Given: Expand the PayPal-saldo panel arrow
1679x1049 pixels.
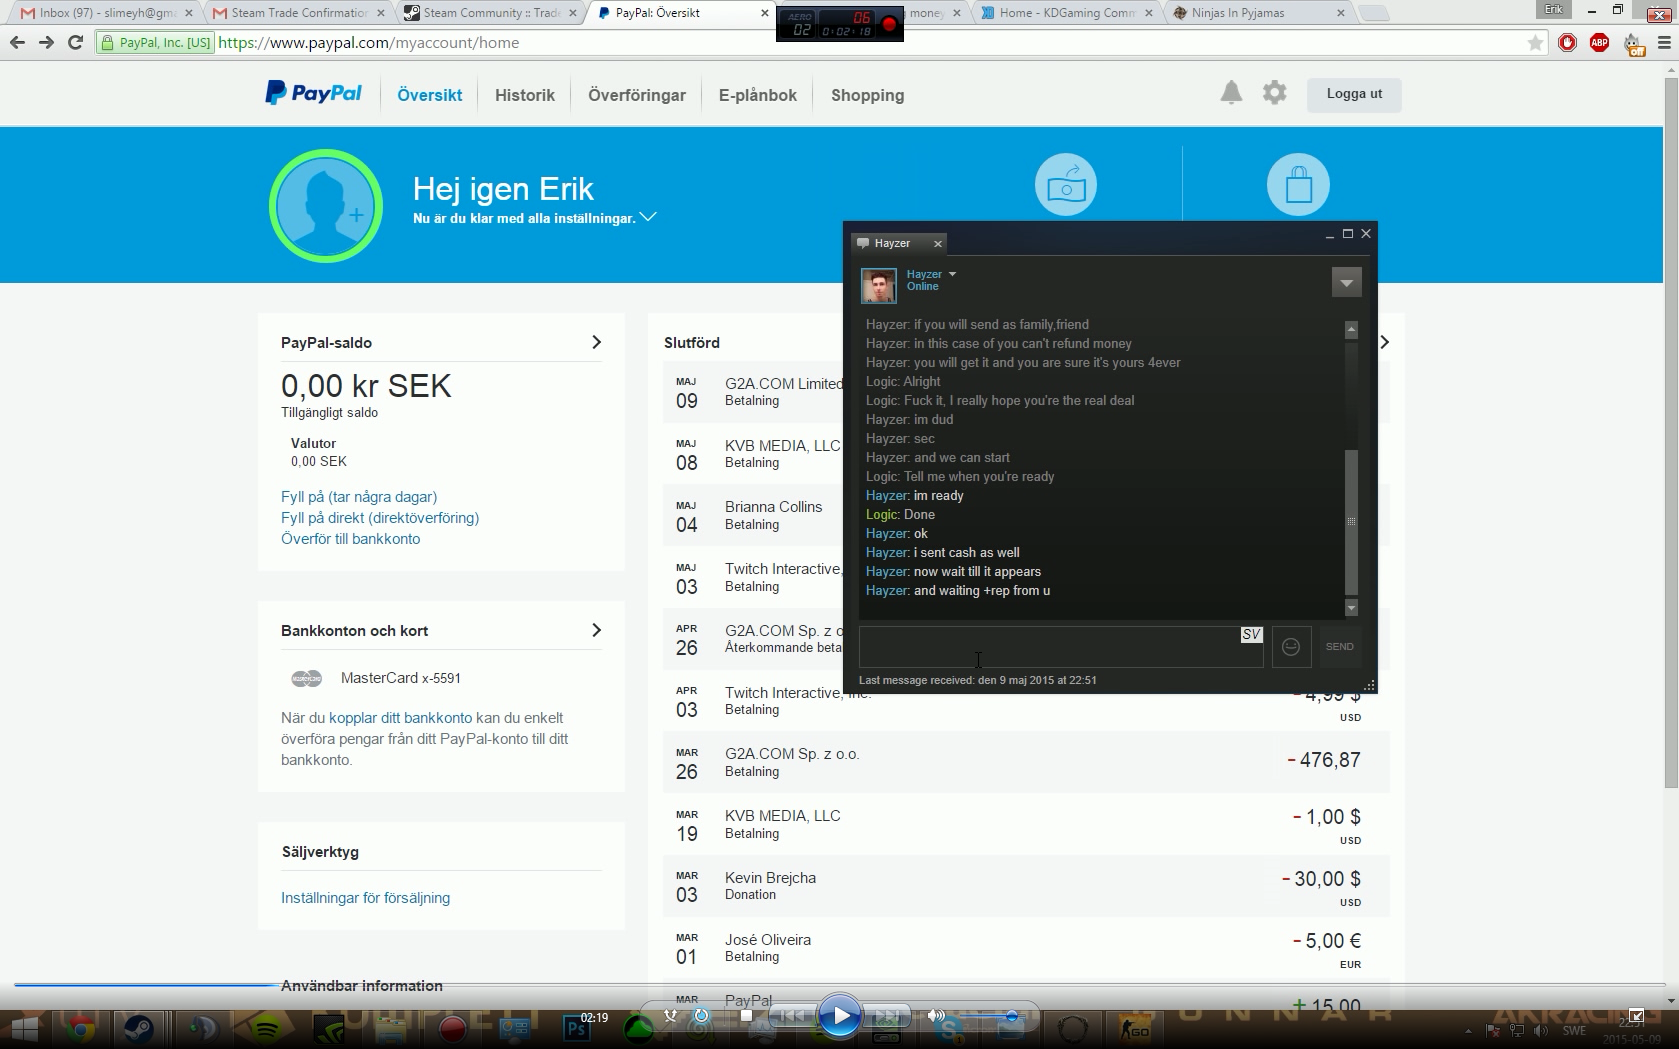Looking at the screenshot, I should click(x=596, y=342).
